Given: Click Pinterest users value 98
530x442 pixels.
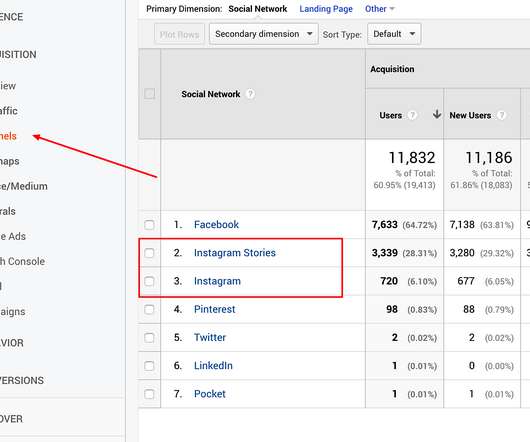Looking at the screenshot, I should [392, 309].
